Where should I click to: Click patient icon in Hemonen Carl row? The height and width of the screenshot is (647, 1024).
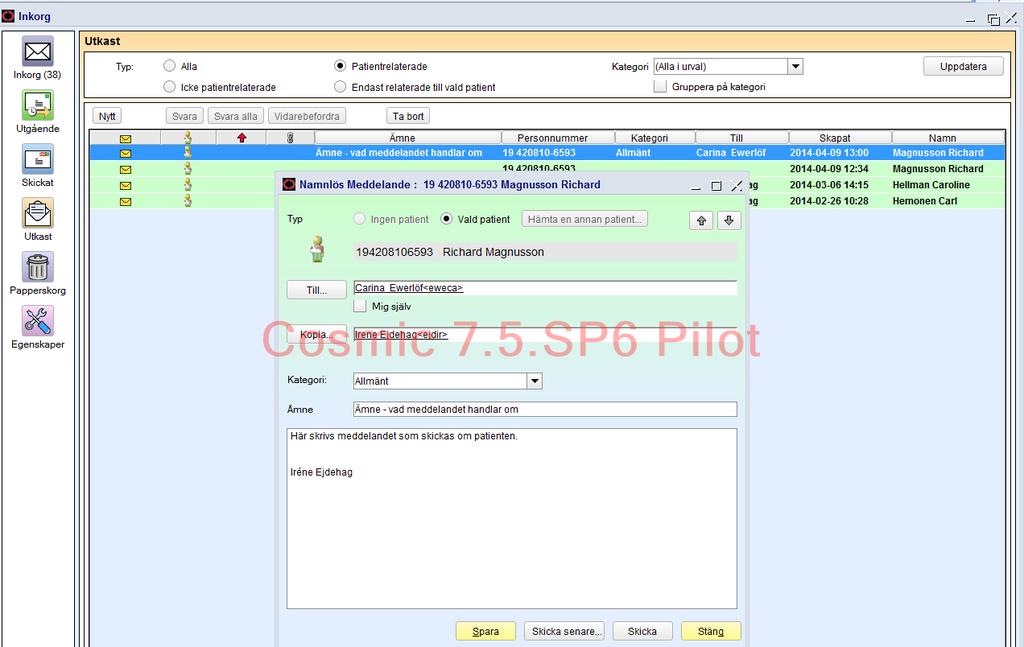coord(188,201)
